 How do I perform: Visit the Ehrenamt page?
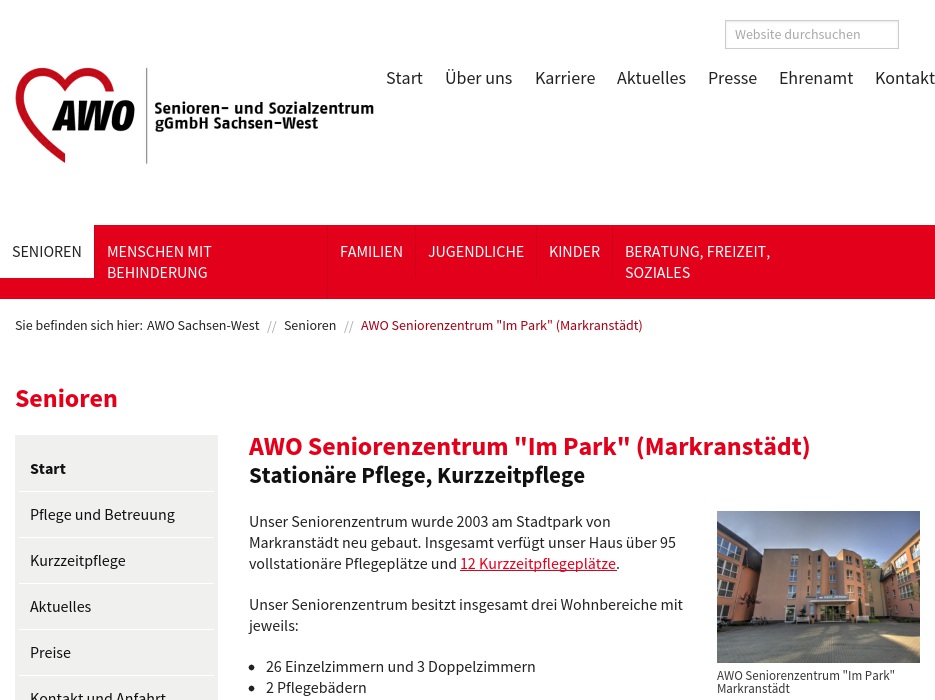[x=816, y=77]
